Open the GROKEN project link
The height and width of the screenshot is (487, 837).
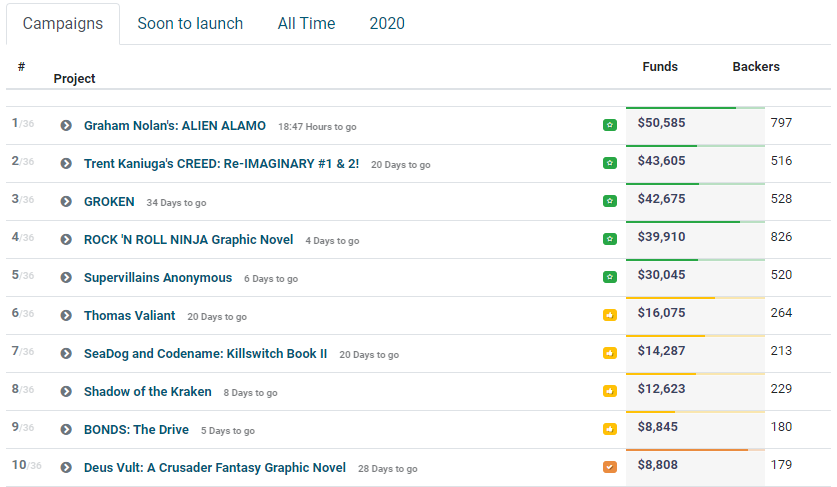(x=109, y=201)
